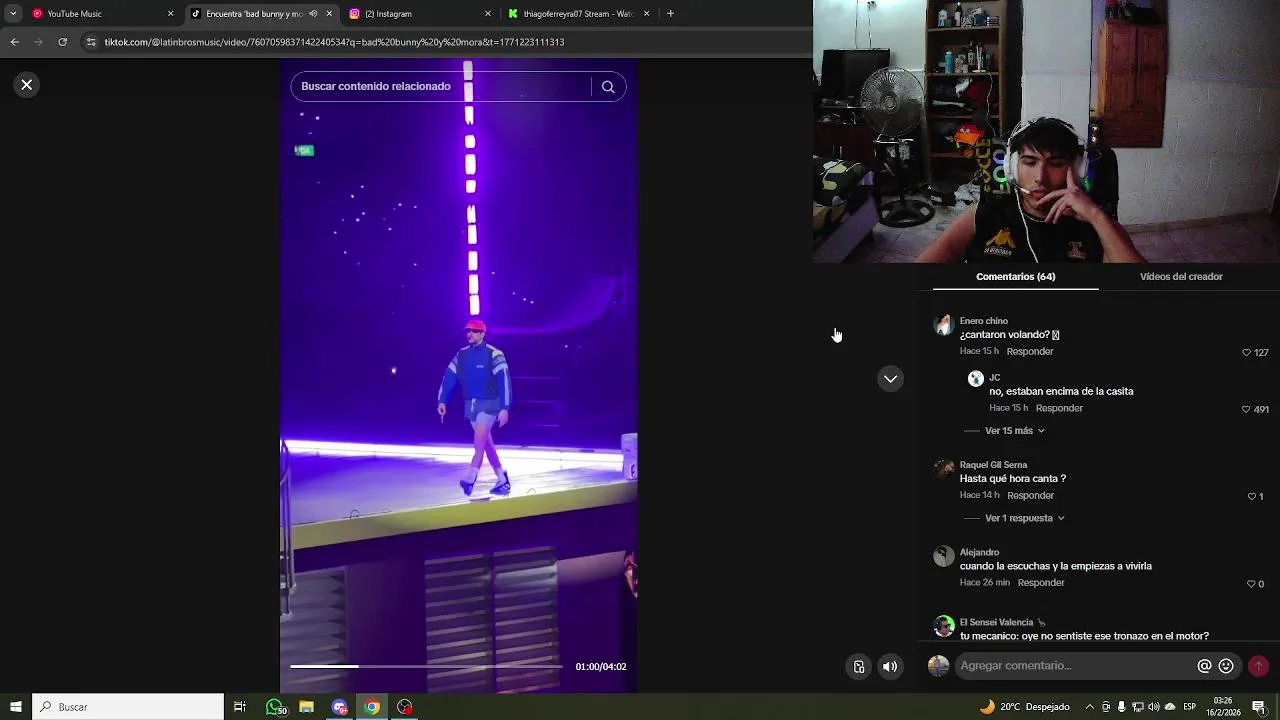The height and width of the screenshot is (720, 1280).
Task: Reply to Enero chino's comment
Action: 1030,352
